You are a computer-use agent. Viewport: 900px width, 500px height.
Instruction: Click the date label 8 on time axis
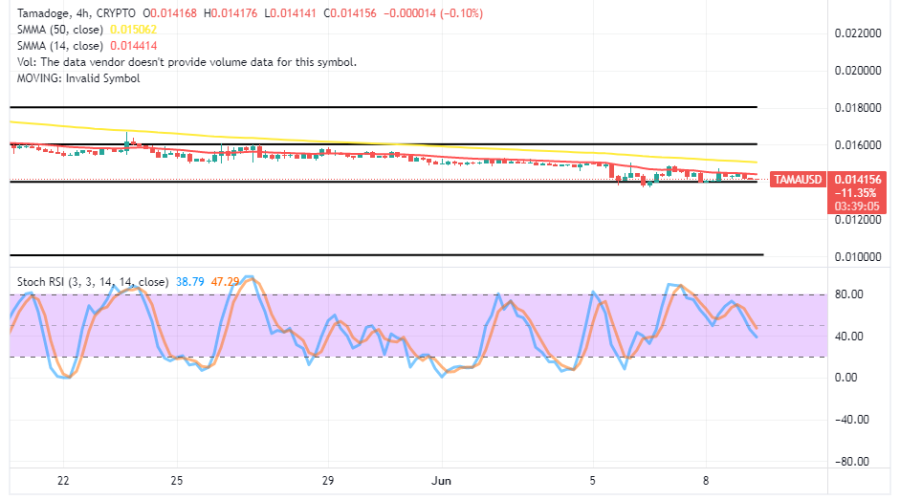tap(706, 480)
